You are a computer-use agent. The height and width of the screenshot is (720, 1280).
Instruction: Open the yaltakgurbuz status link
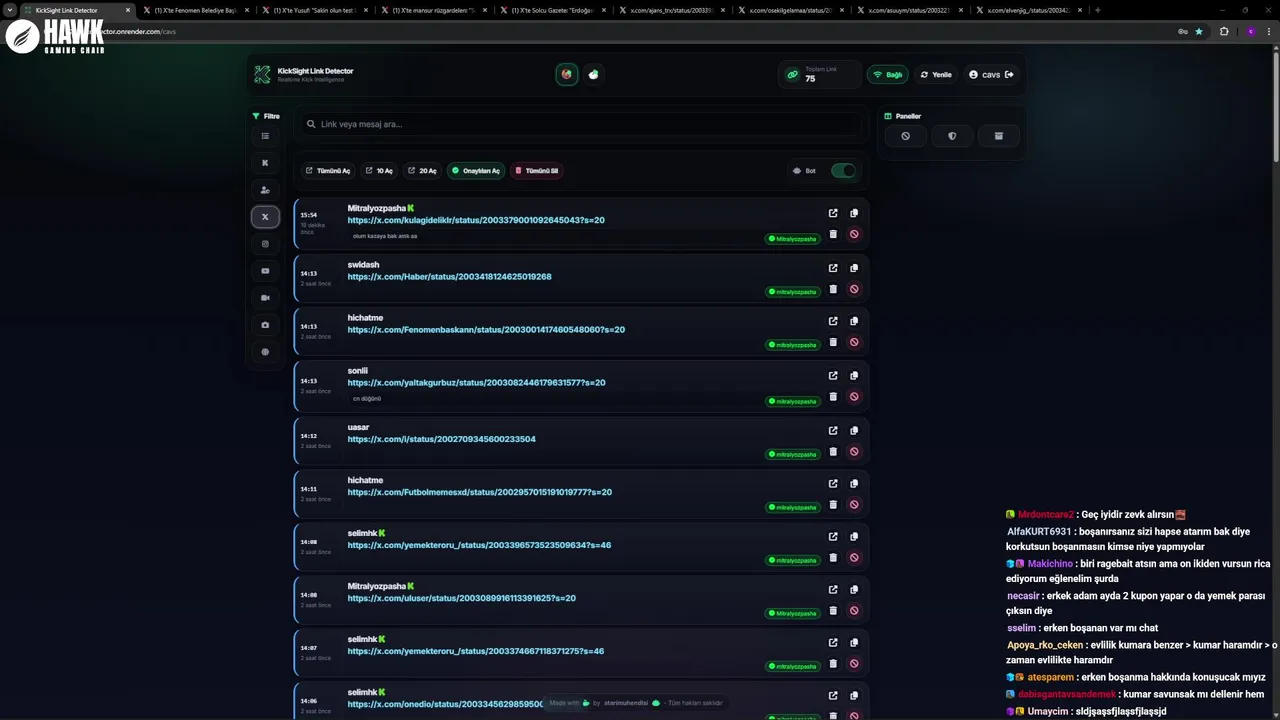pyautogui.click(x=476, y=383)
